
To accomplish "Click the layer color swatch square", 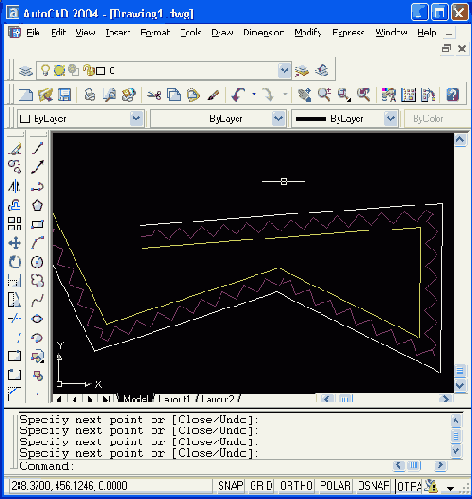I will point(101,71).
